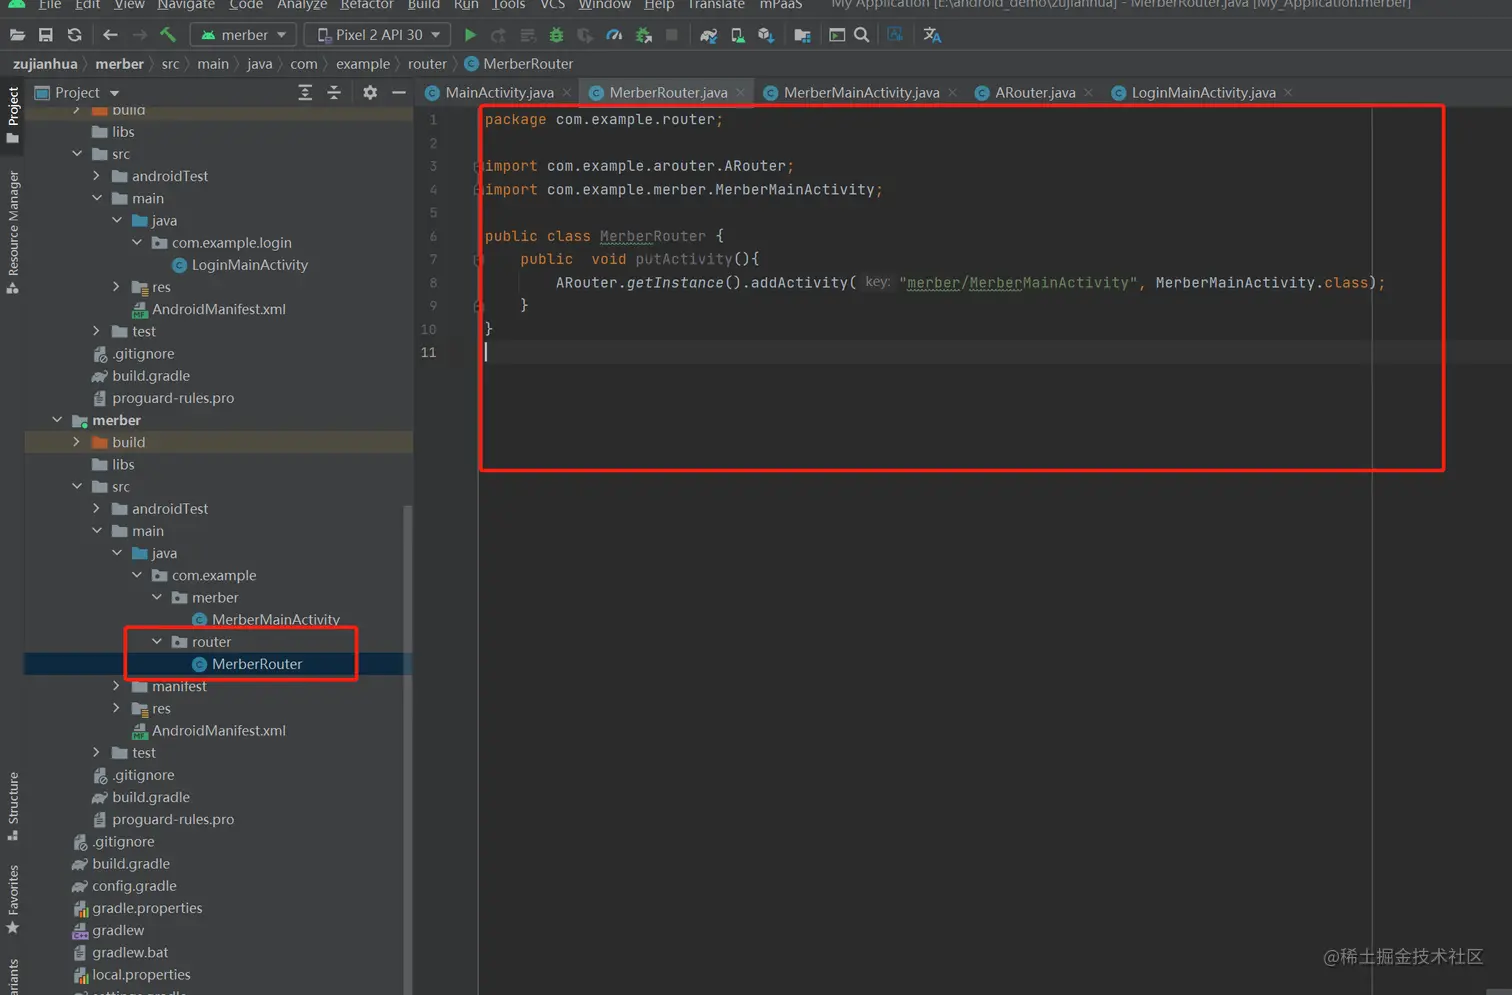Screen dimensions: 1512x995
Task: Close the MainActivity.java tab
Action: [x=567, y=92]
